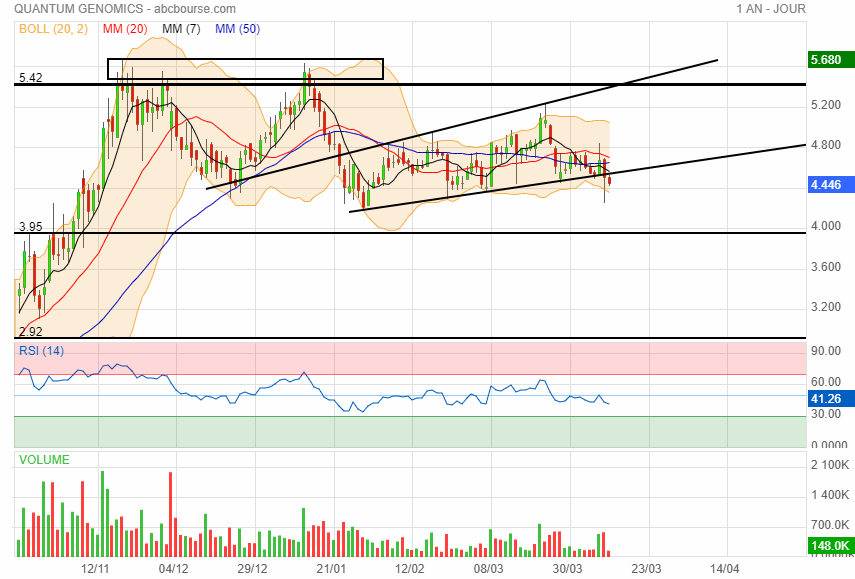Click the 3.600 price axis label
The image size is (855, 579).
[826, 267]
